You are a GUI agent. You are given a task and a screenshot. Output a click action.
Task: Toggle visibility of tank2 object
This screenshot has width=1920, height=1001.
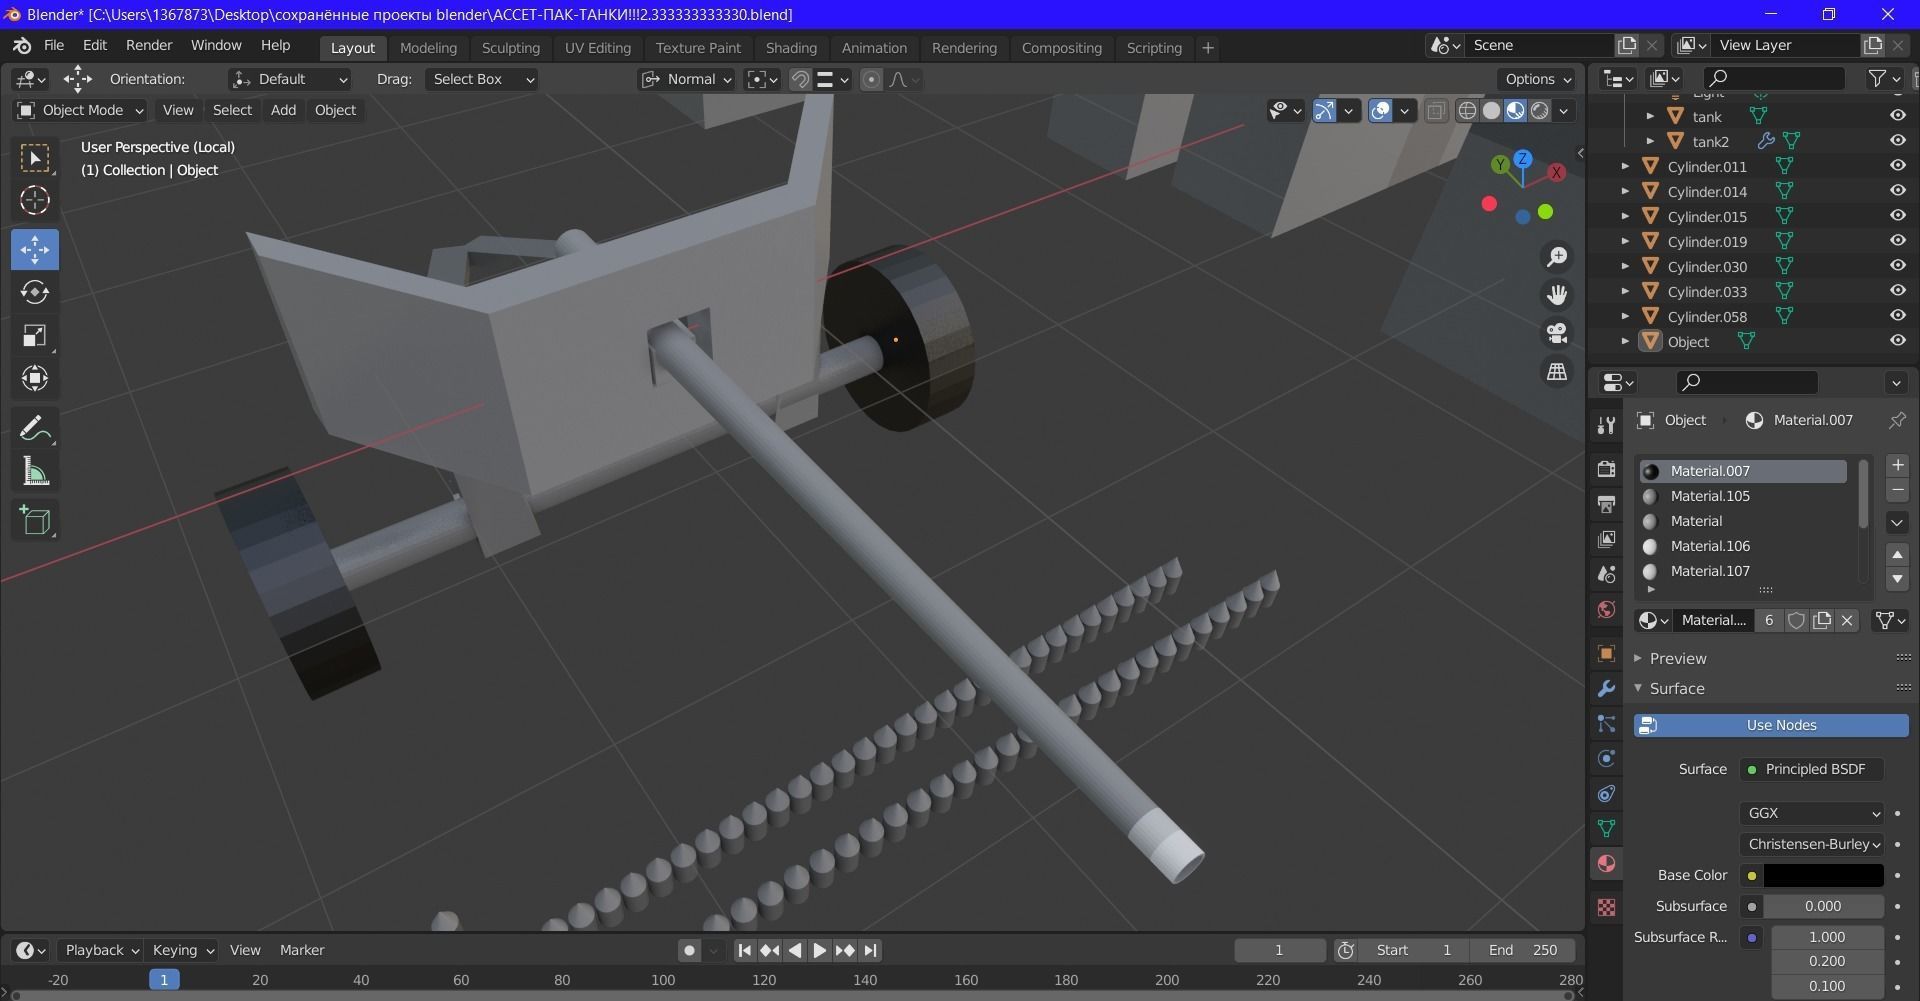point(1897,141)
